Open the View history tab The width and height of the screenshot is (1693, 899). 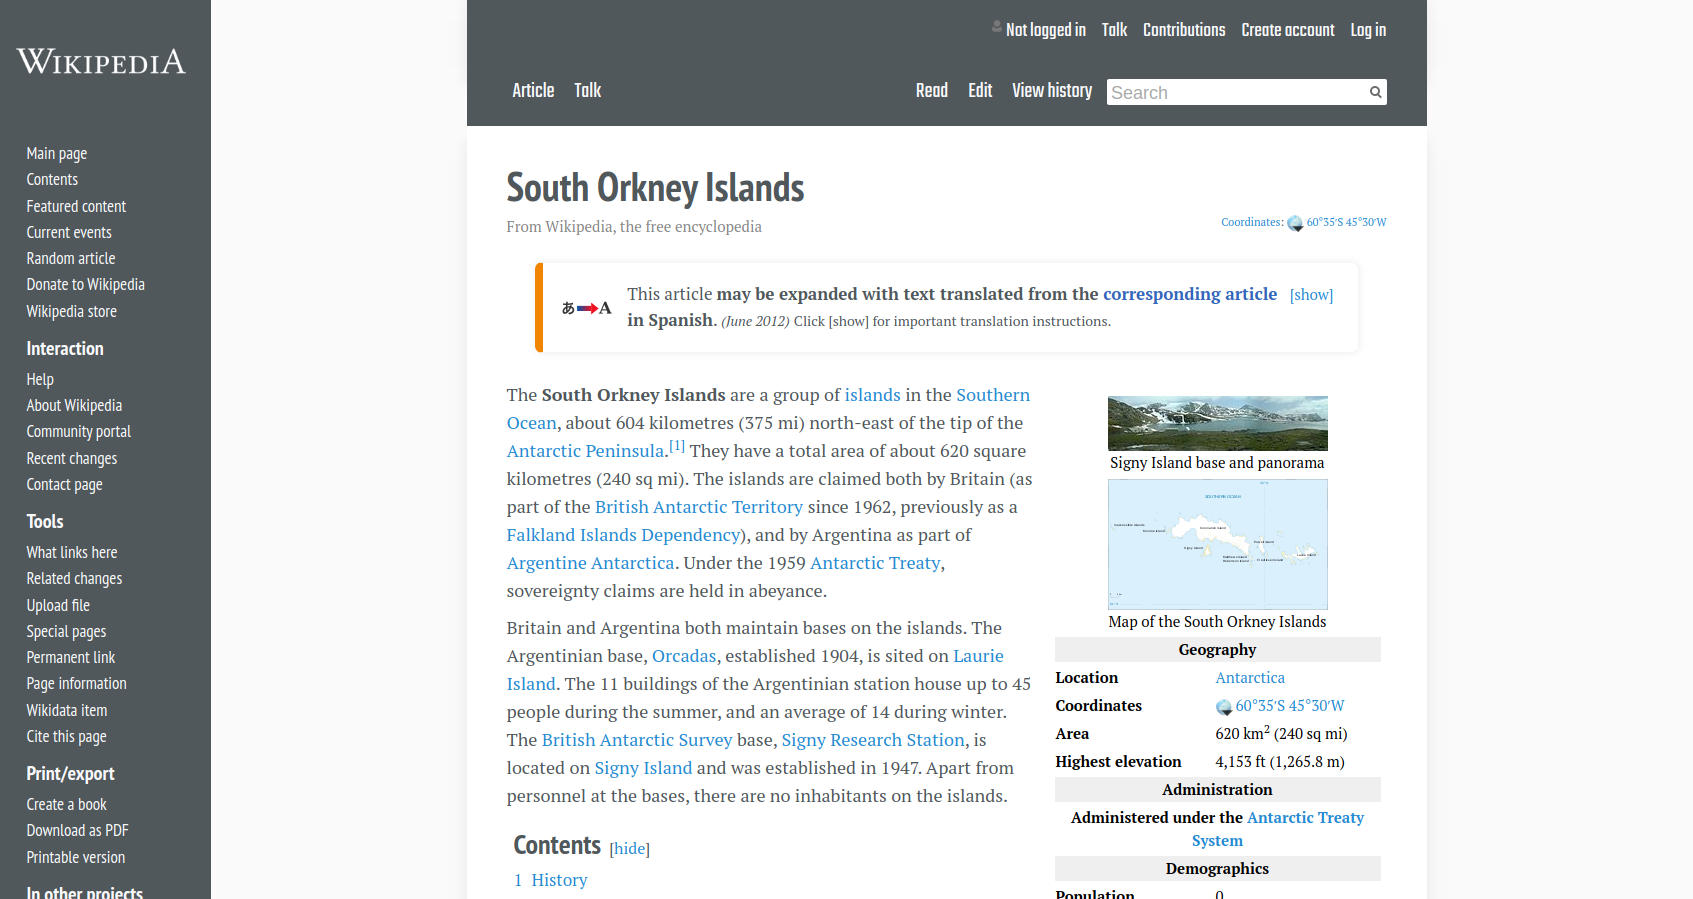coord(1052,90)
